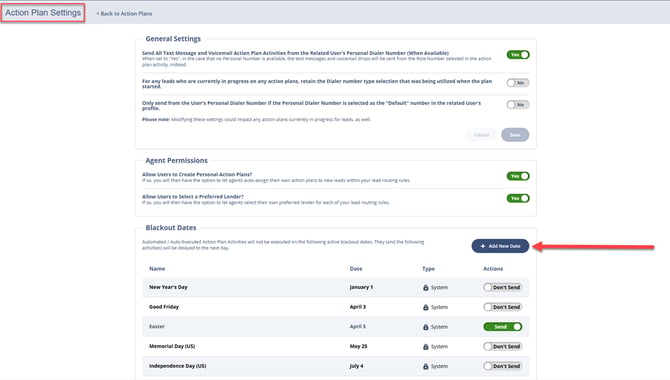The width and height of the screenshot is (670, 380).
Task: Click the lock icon in New Year's Day row
Action: click(x=426, y=288)
